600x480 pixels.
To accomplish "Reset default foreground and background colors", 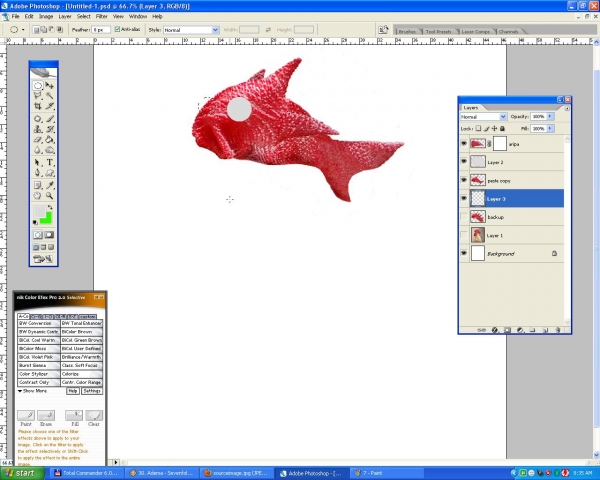I will tap(36, 222).
